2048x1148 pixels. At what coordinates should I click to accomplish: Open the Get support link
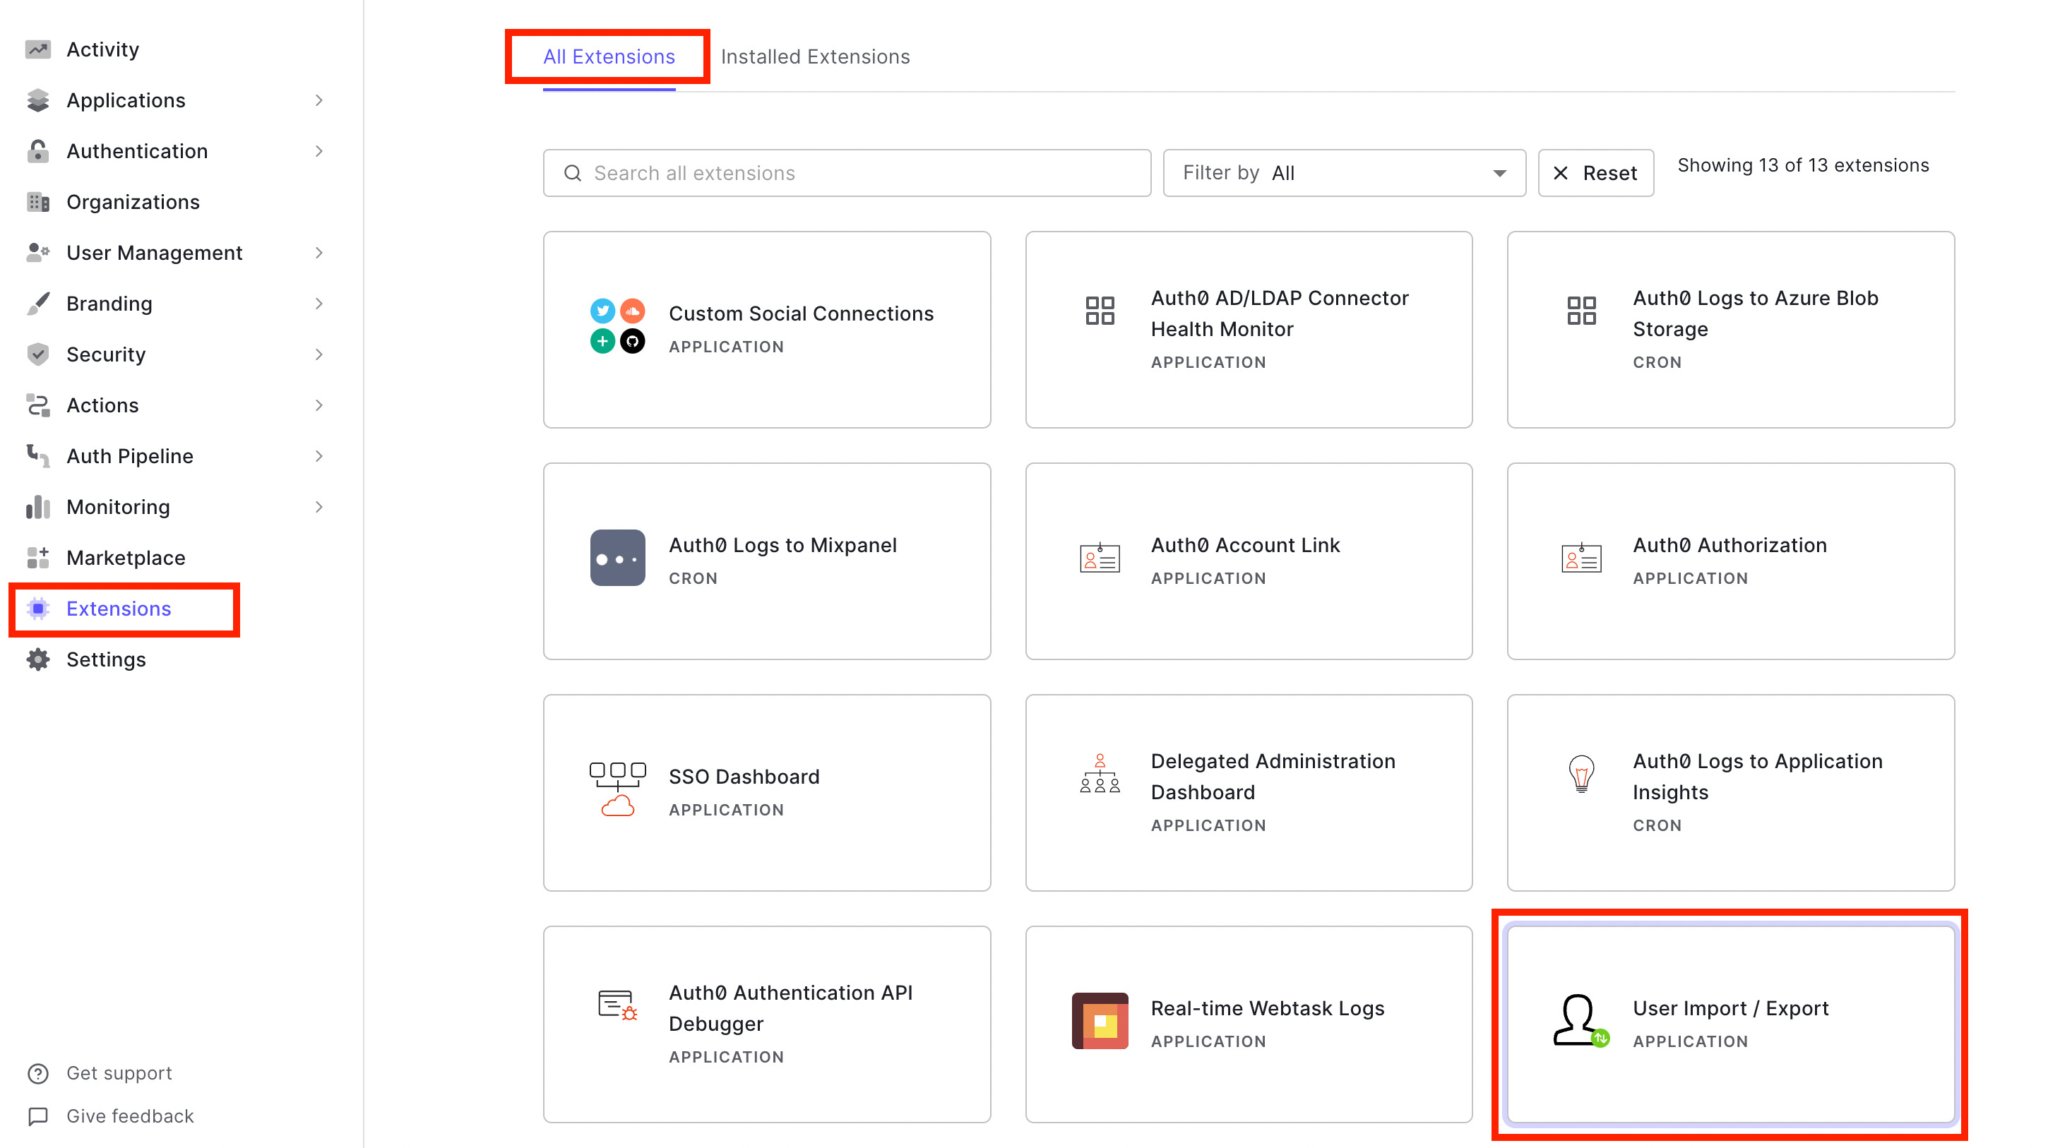pos(119,1074)
